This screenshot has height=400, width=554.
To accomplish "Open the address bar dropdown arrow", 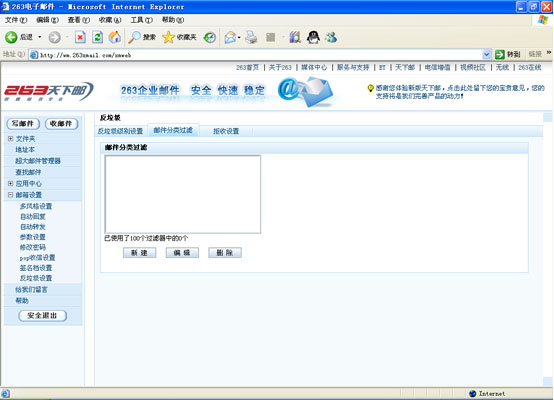I will coord(487,54).
